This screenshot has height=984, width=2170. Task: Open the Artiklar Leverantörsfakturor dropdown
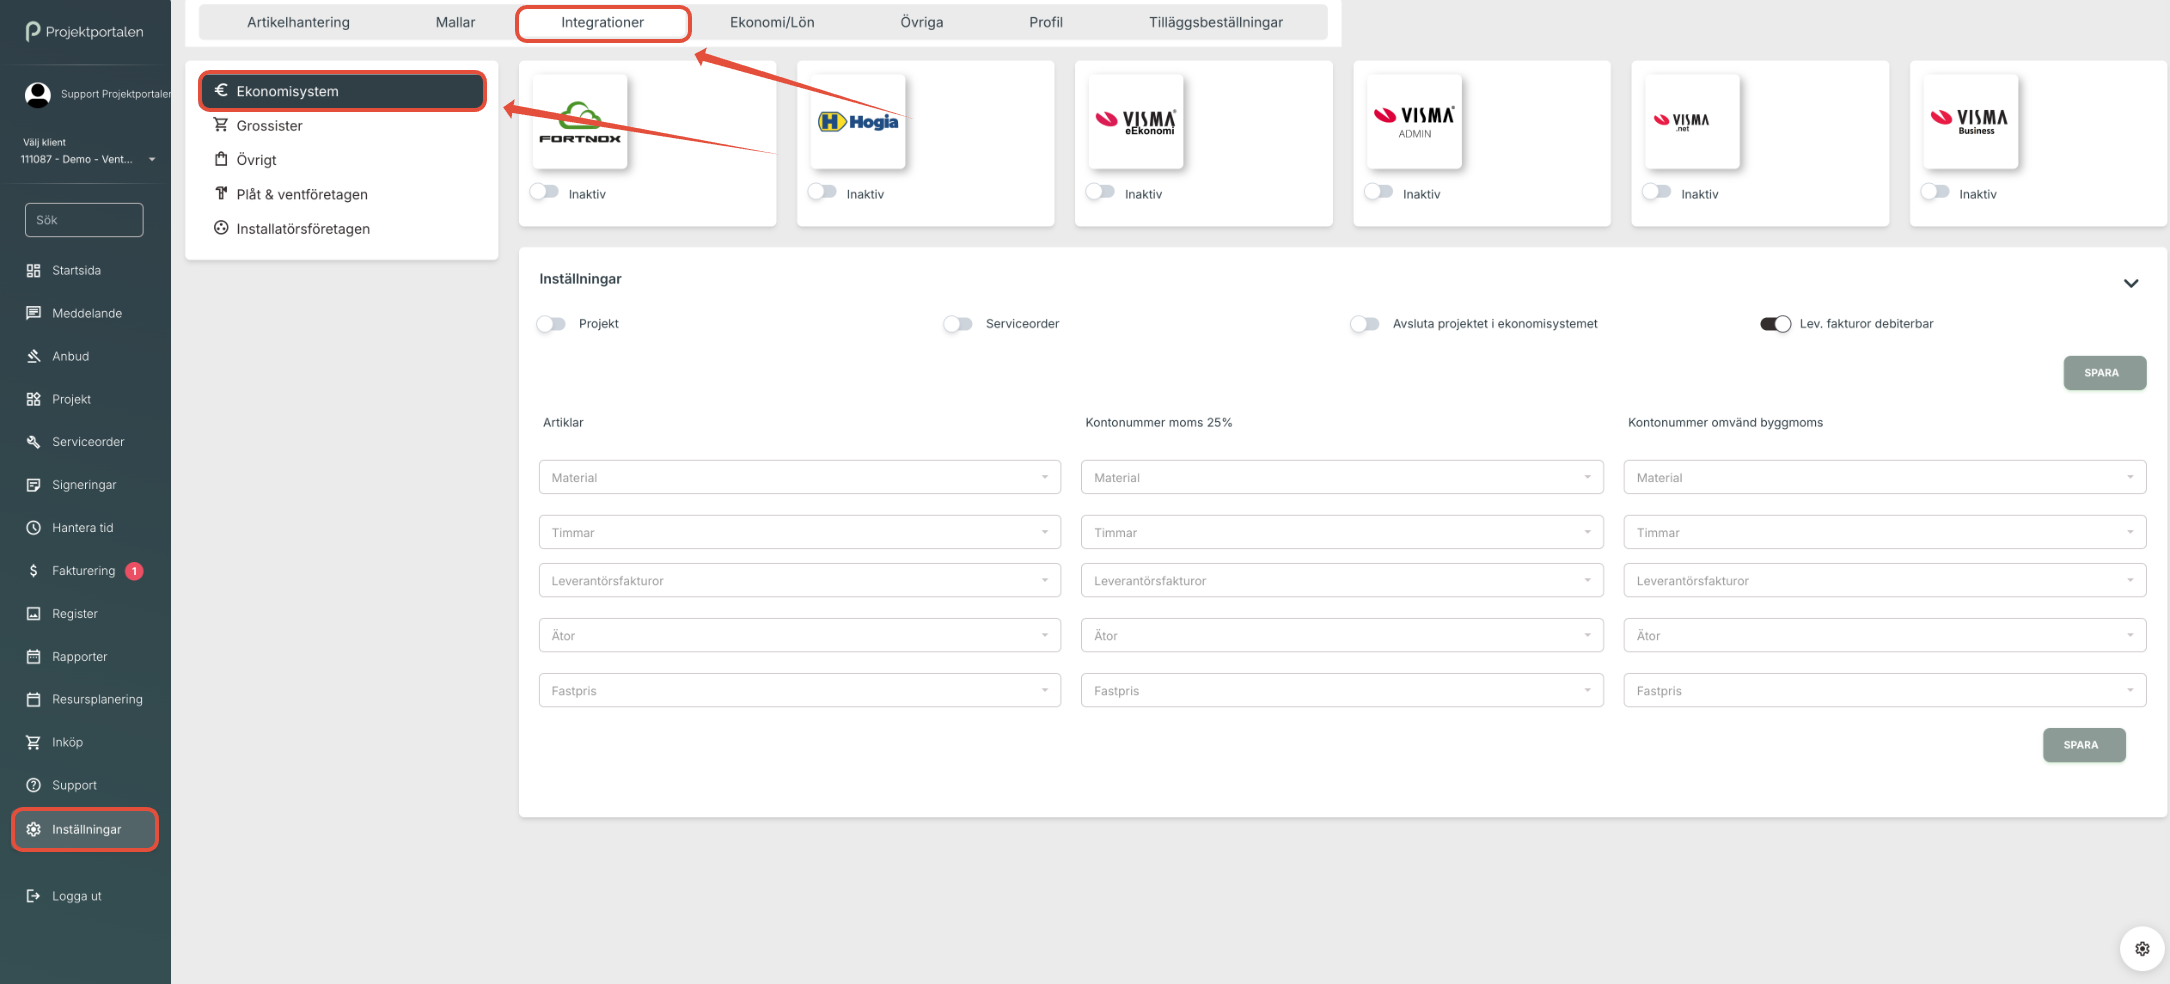[x=799, y=580]
